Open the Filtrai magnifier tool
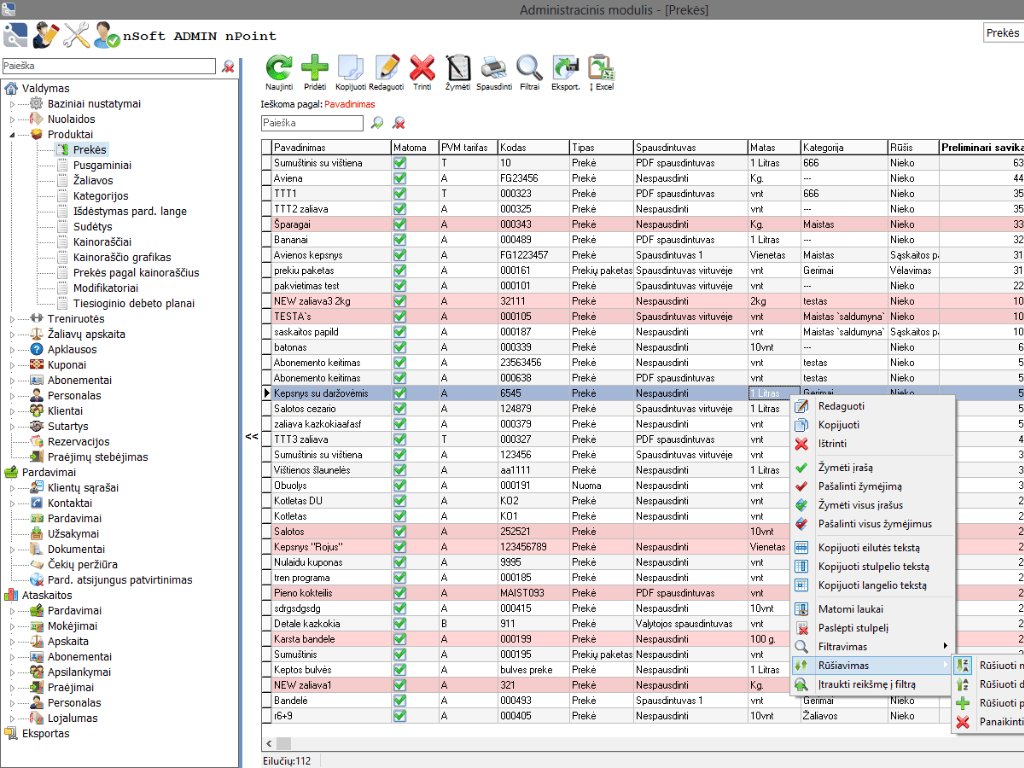The height and width of the screenshot is (768, 1024). 529,68
